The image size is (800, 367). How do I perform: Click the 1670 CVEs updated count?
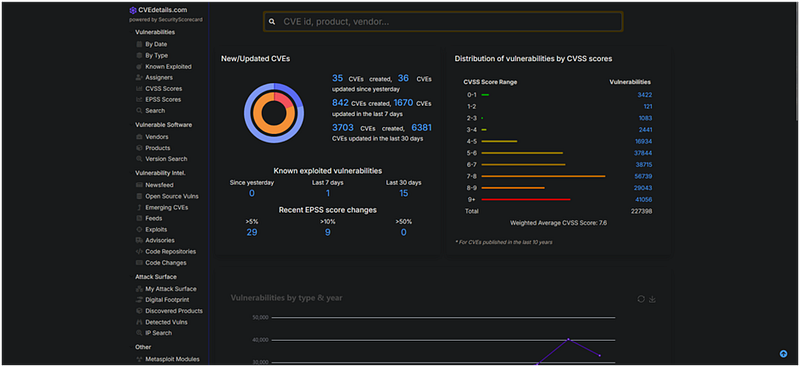[x=403, y=103]
